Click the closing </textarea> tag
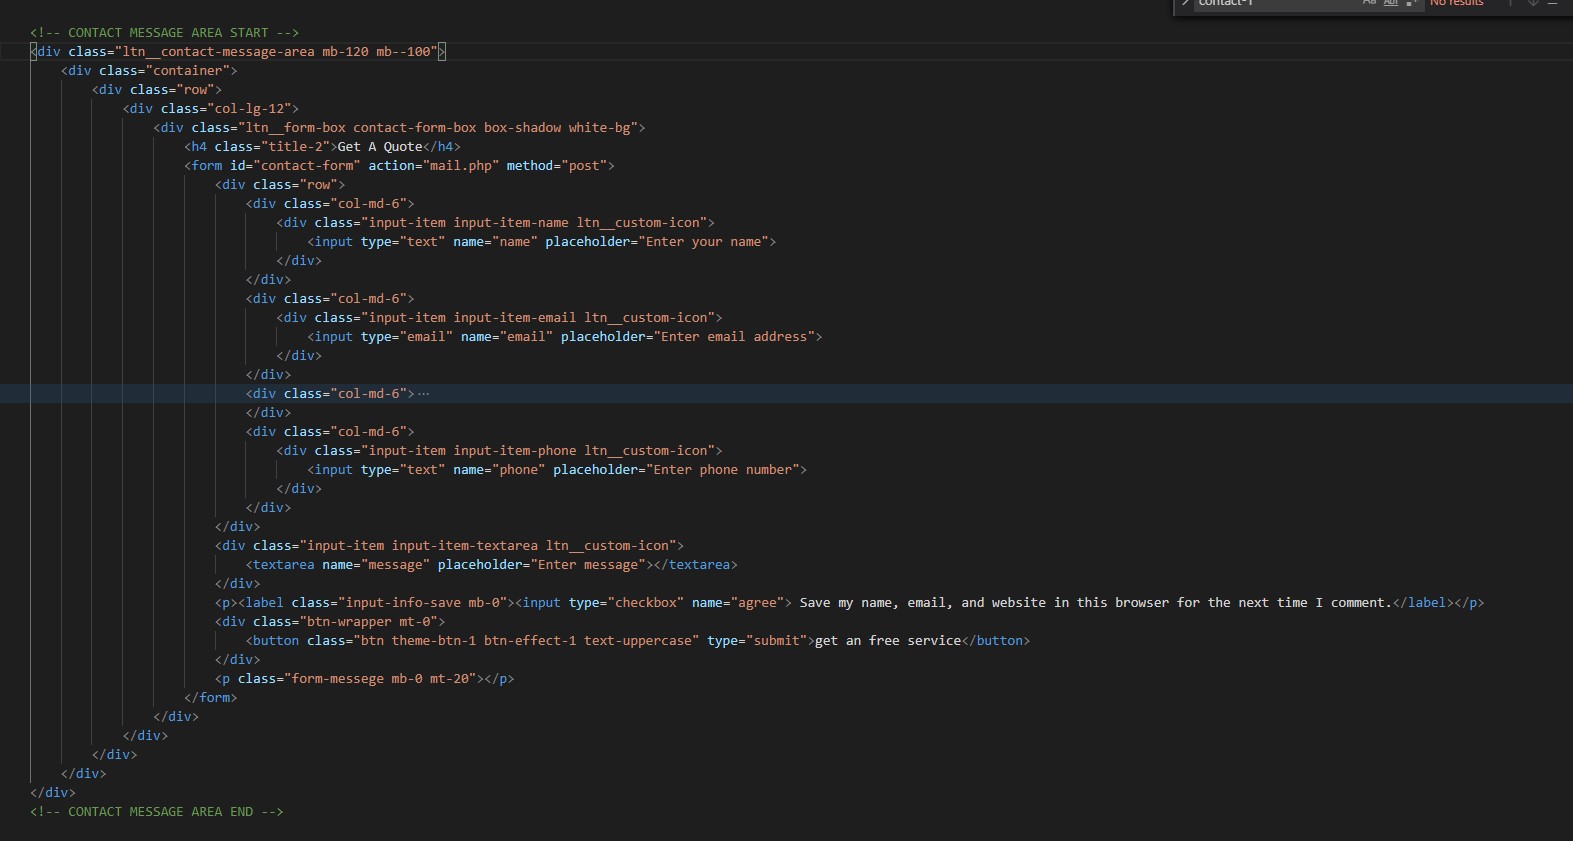The width and height of the screenshot is (1573, 841). 696,565
